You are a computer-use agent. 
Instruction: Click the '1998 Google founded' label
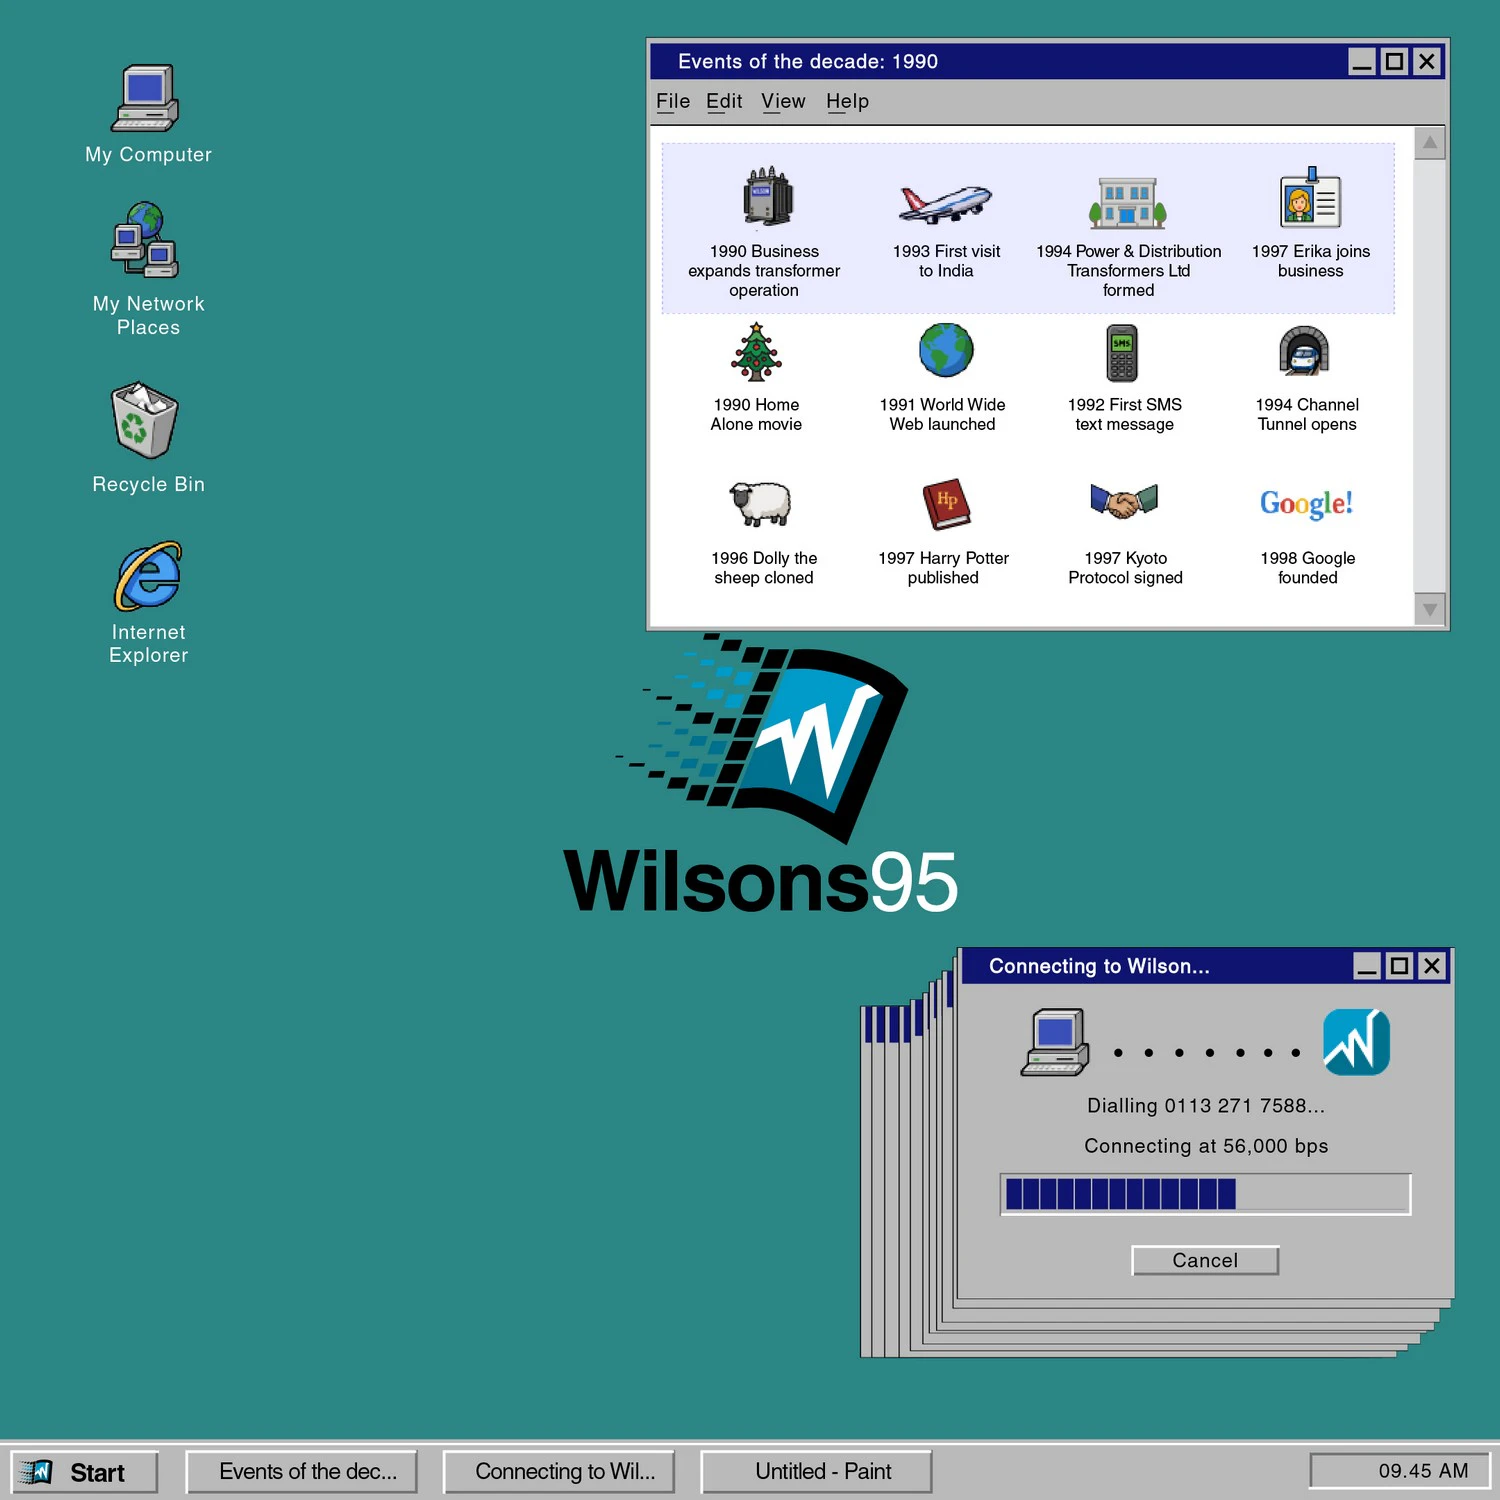pos(1307,568)
